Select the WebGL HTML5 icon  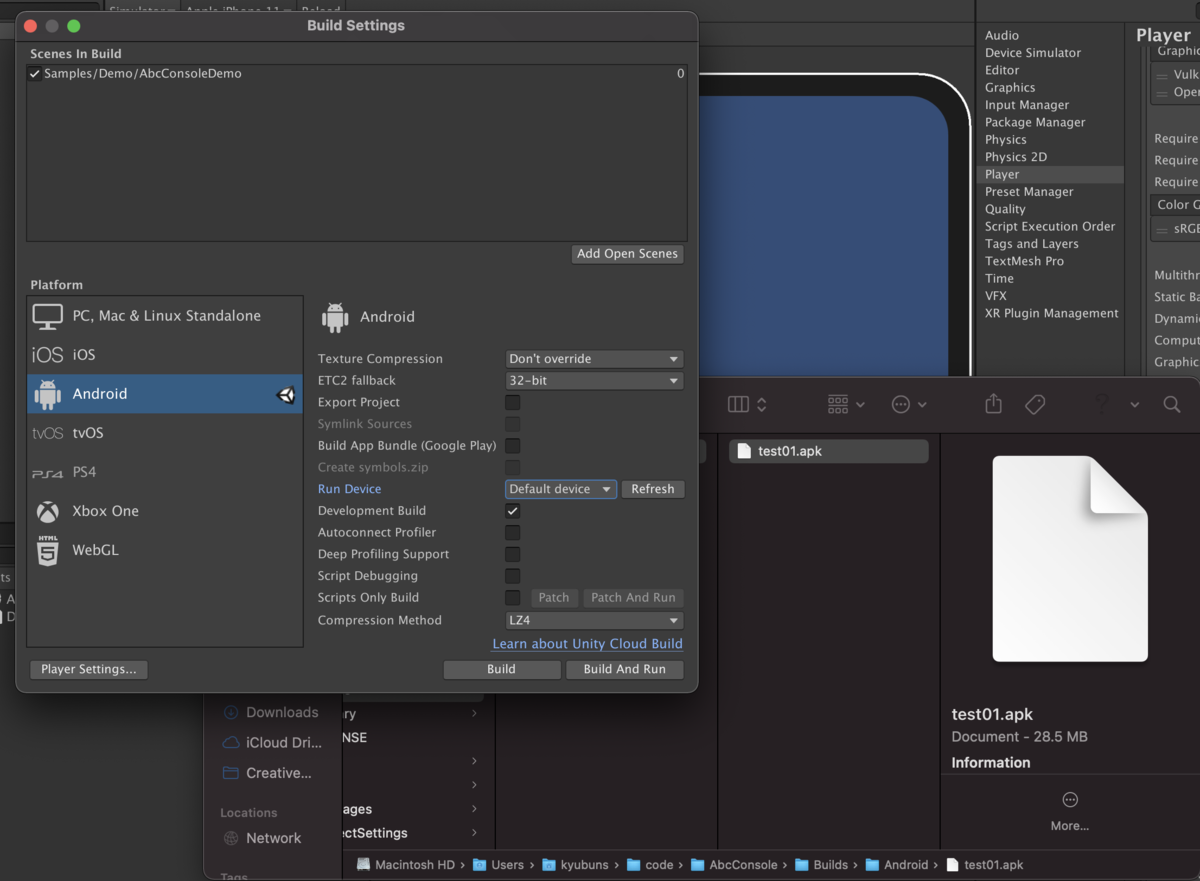pyautogui.click(x=47, y=551)
